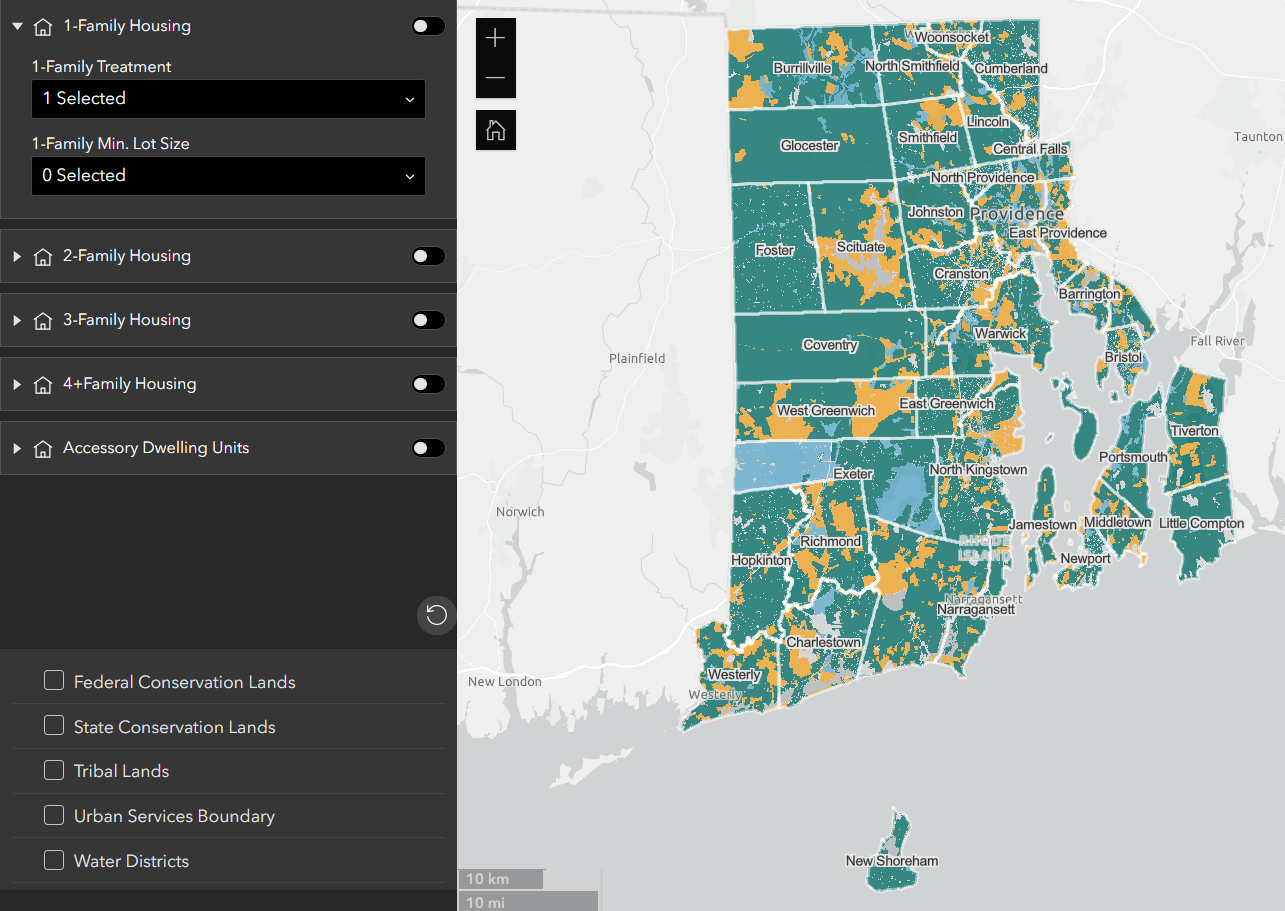This screenshot has width=1285, height=911.
Task: Turn on the Accessory Dwelling Units toggle
Action: [428, 447]
